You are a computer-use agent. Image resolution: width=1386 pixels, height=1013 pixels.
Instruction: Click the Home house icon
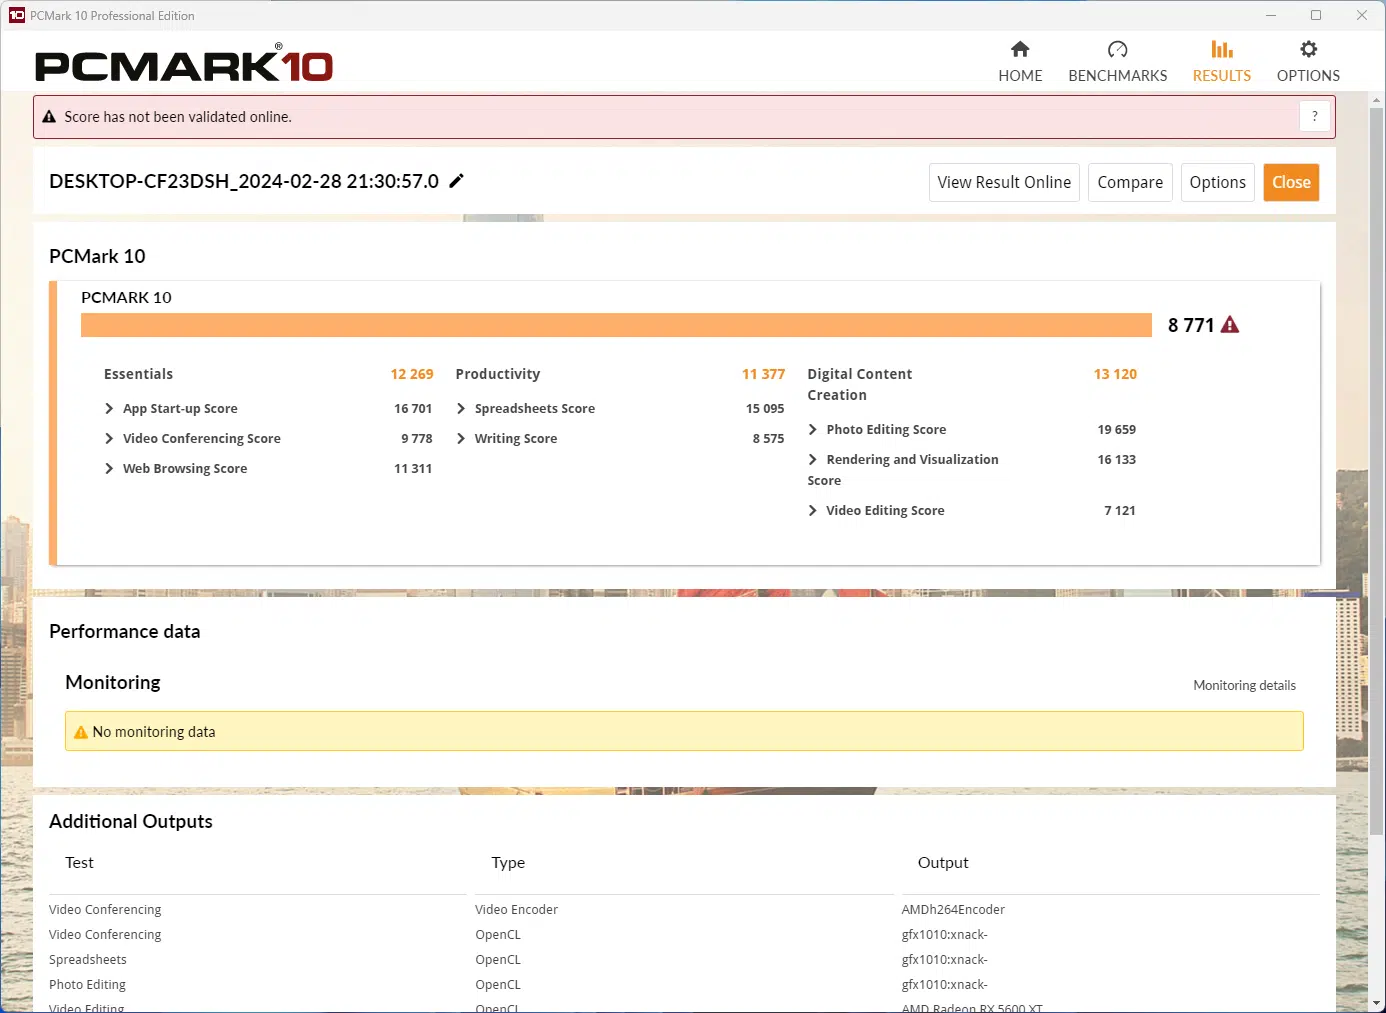1020,50
